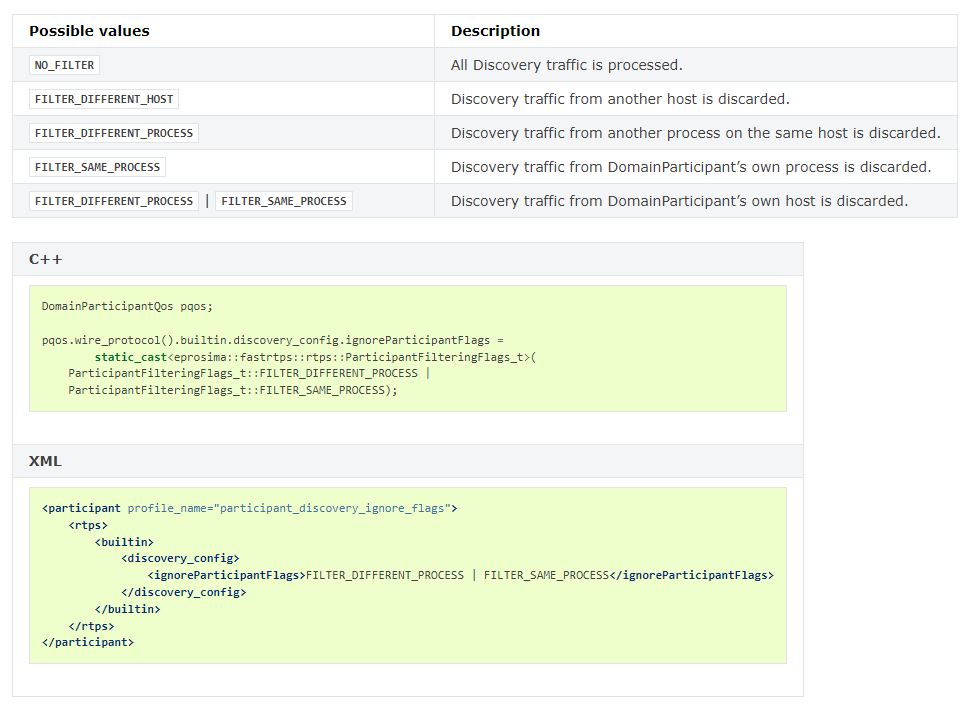Click the "own host is discarded" description
The height and width of the screenshot is (712, 979).
(679, 201)
